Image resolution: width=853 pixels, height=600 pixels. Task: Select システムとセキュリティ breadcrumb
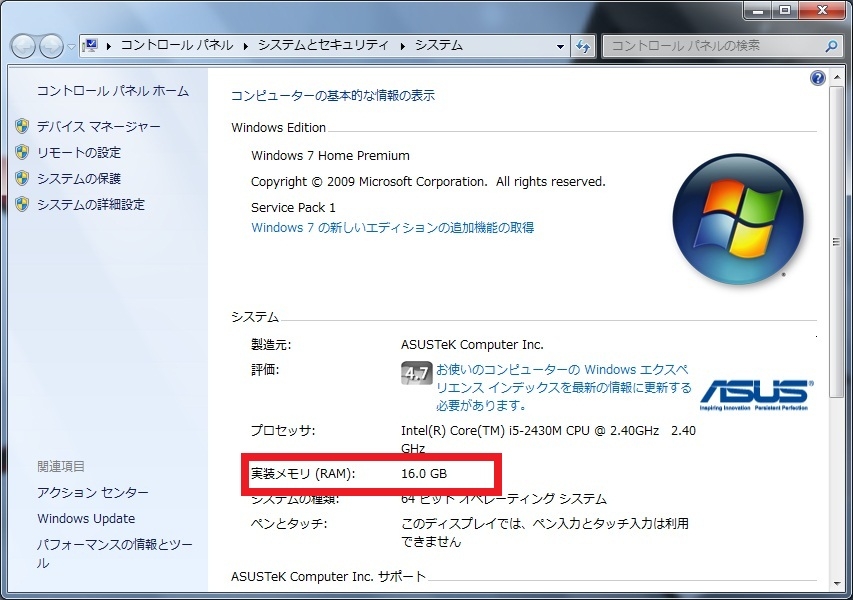(323, 45)
